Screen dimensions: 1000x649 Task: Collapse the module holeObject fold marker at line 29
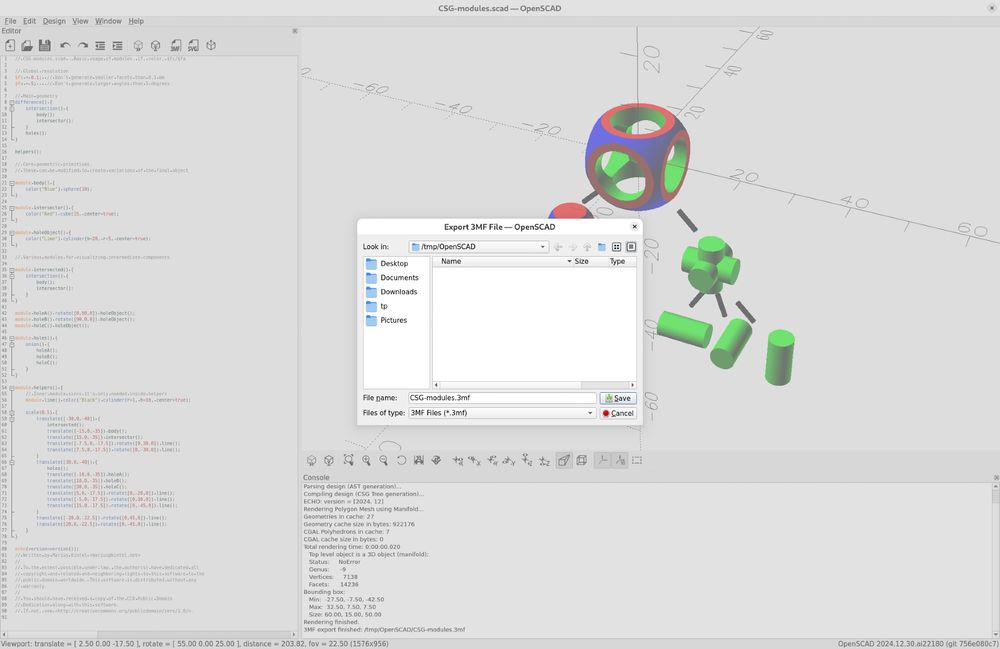tap(11, 233)
